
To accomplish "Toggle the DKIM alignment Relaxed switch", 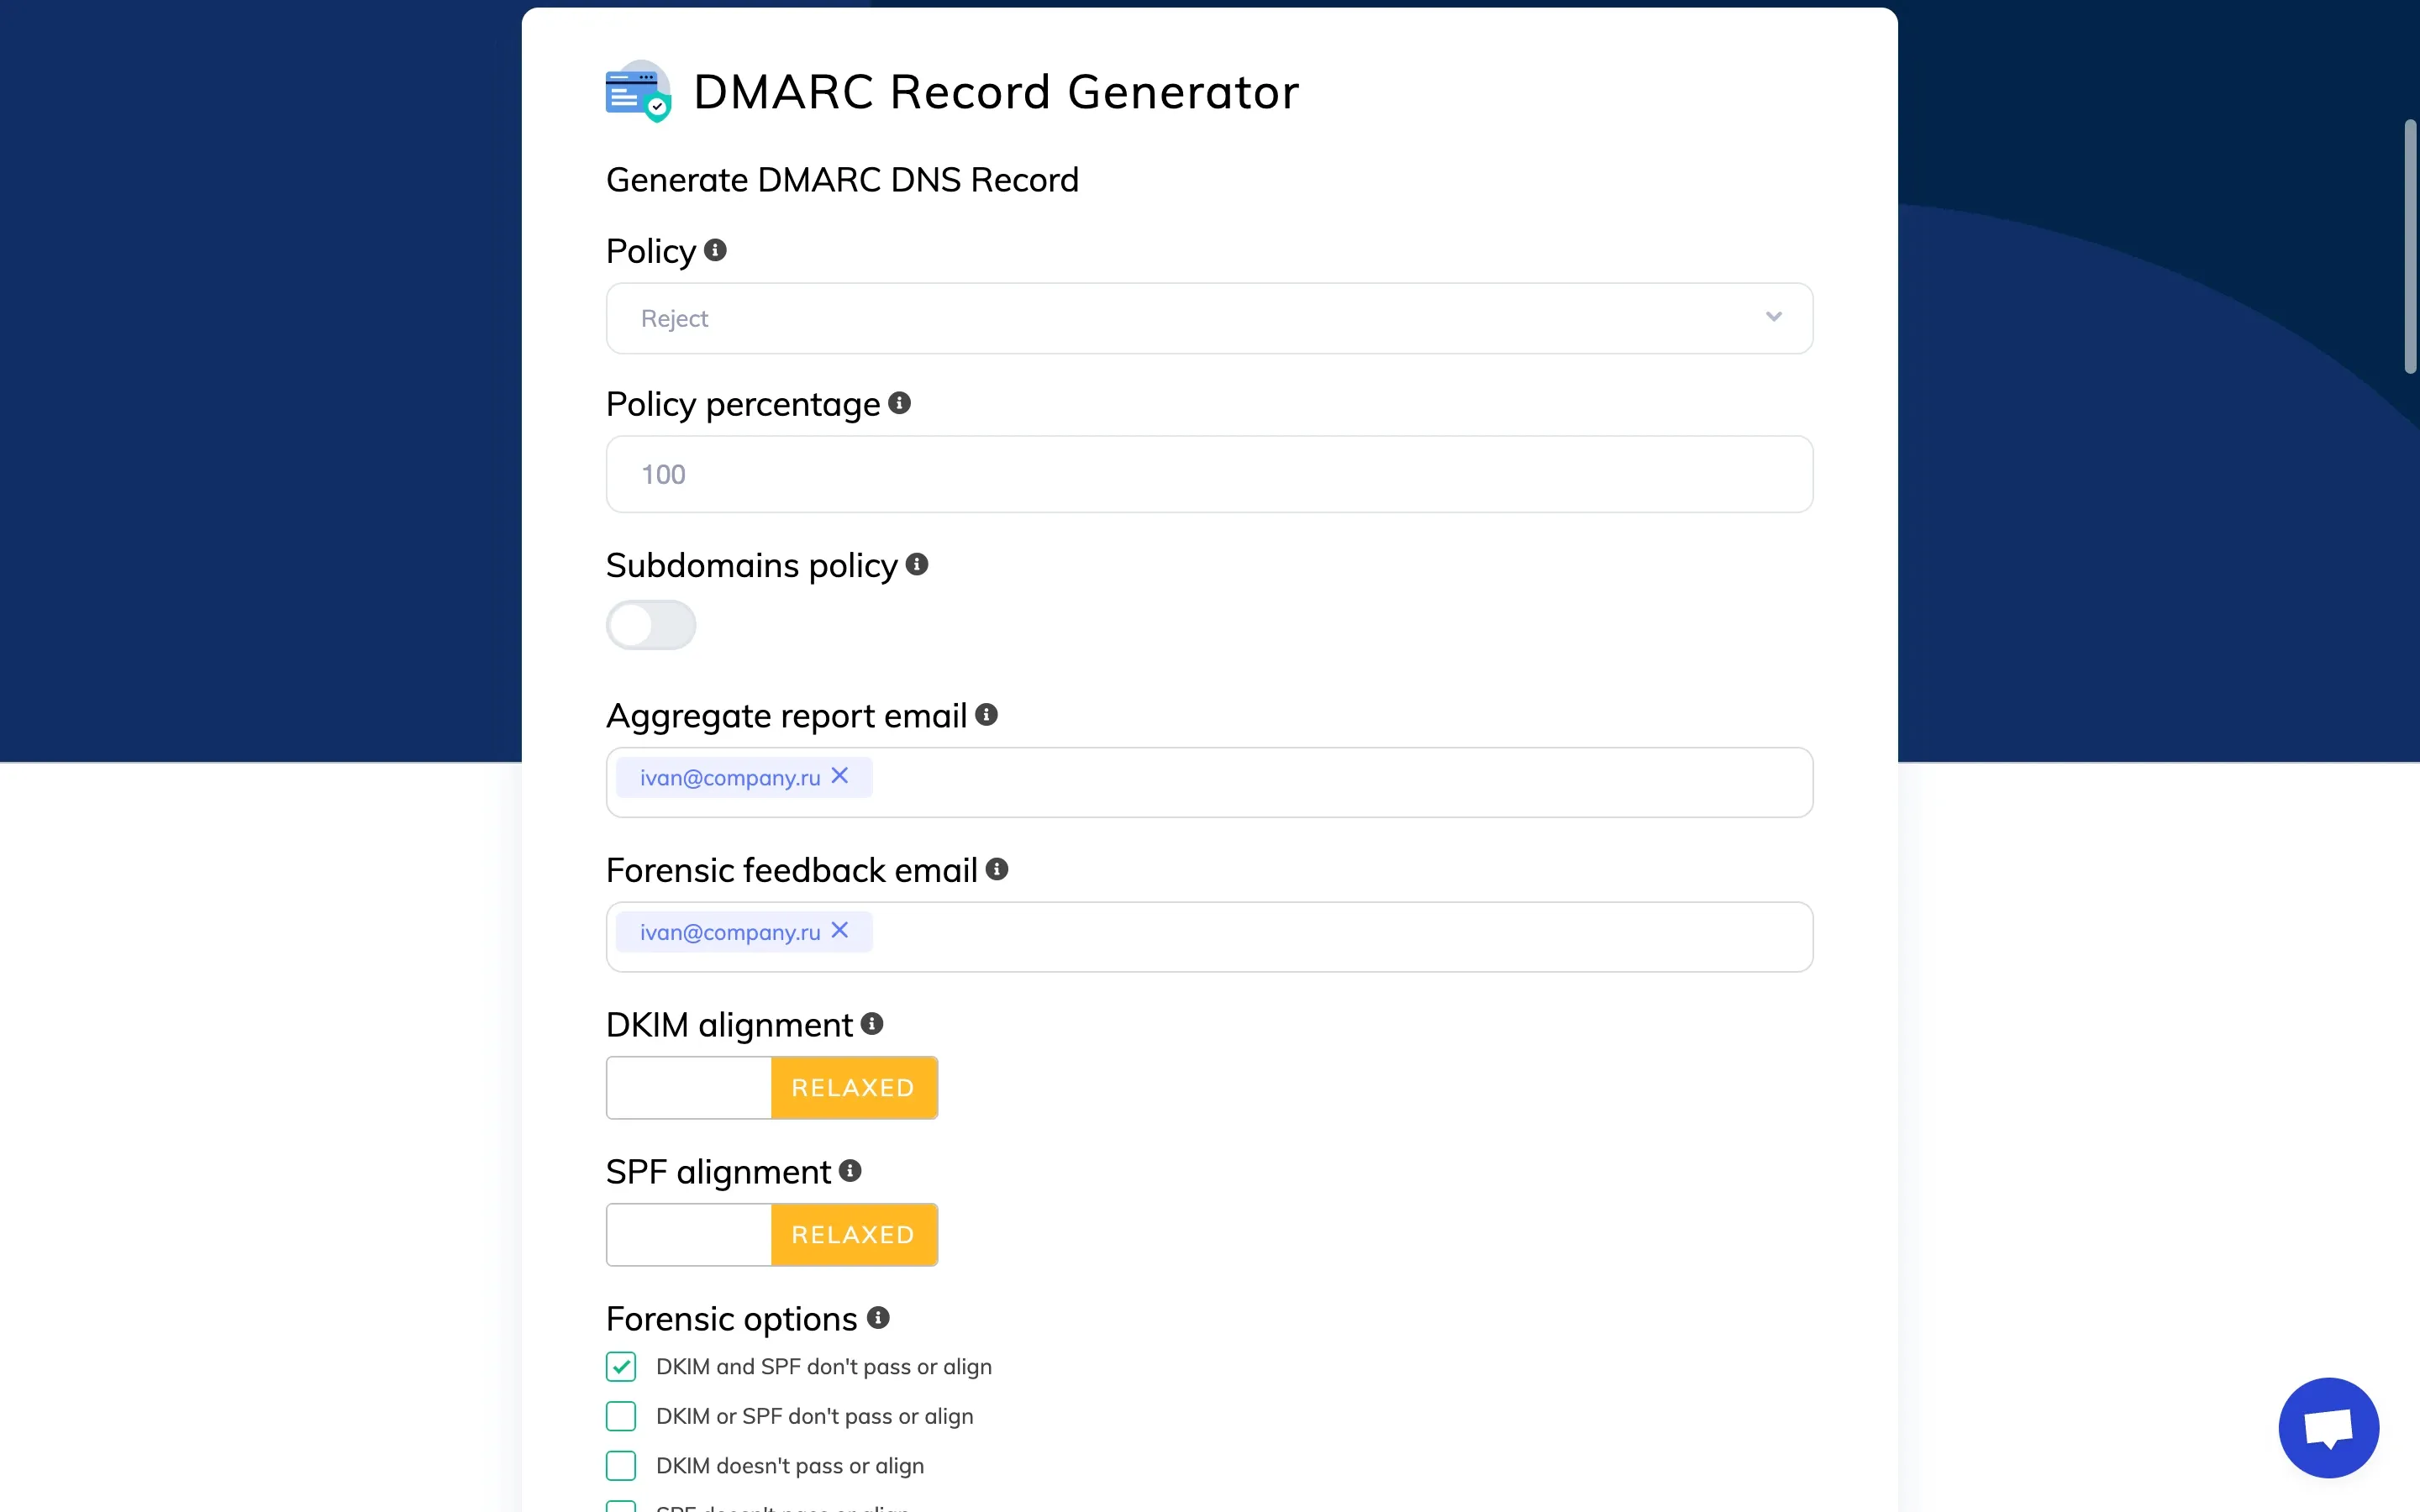I will 771,1088.
